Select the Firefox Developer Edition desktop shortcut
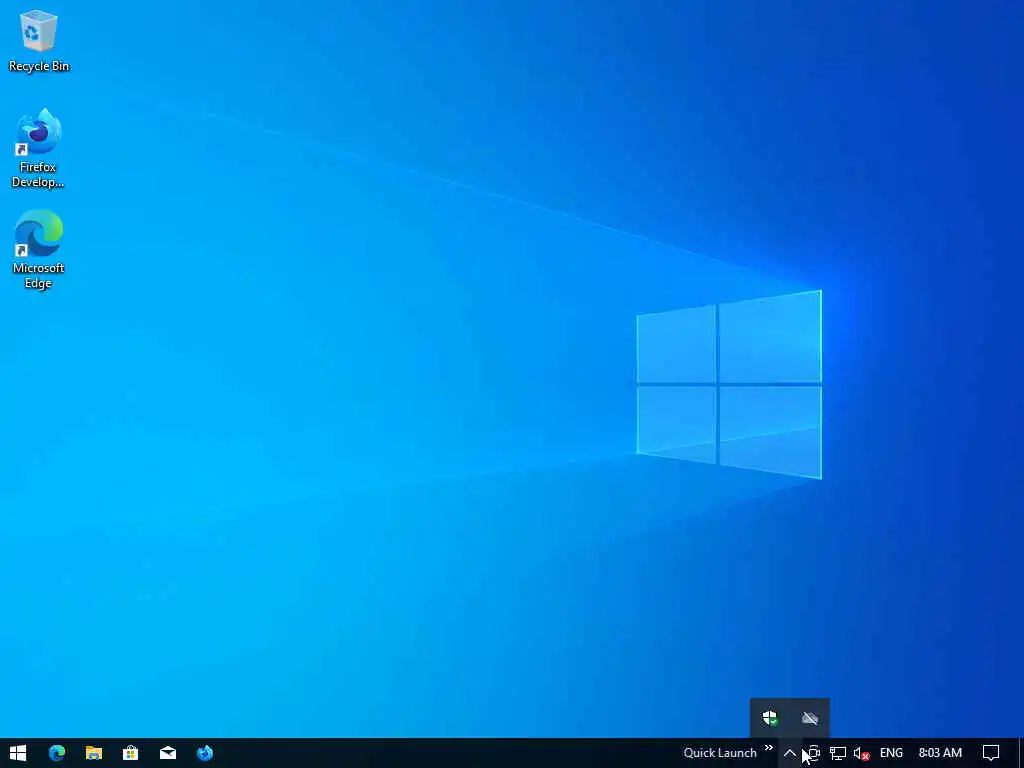 pyautogui.click(x=38, y=148)
